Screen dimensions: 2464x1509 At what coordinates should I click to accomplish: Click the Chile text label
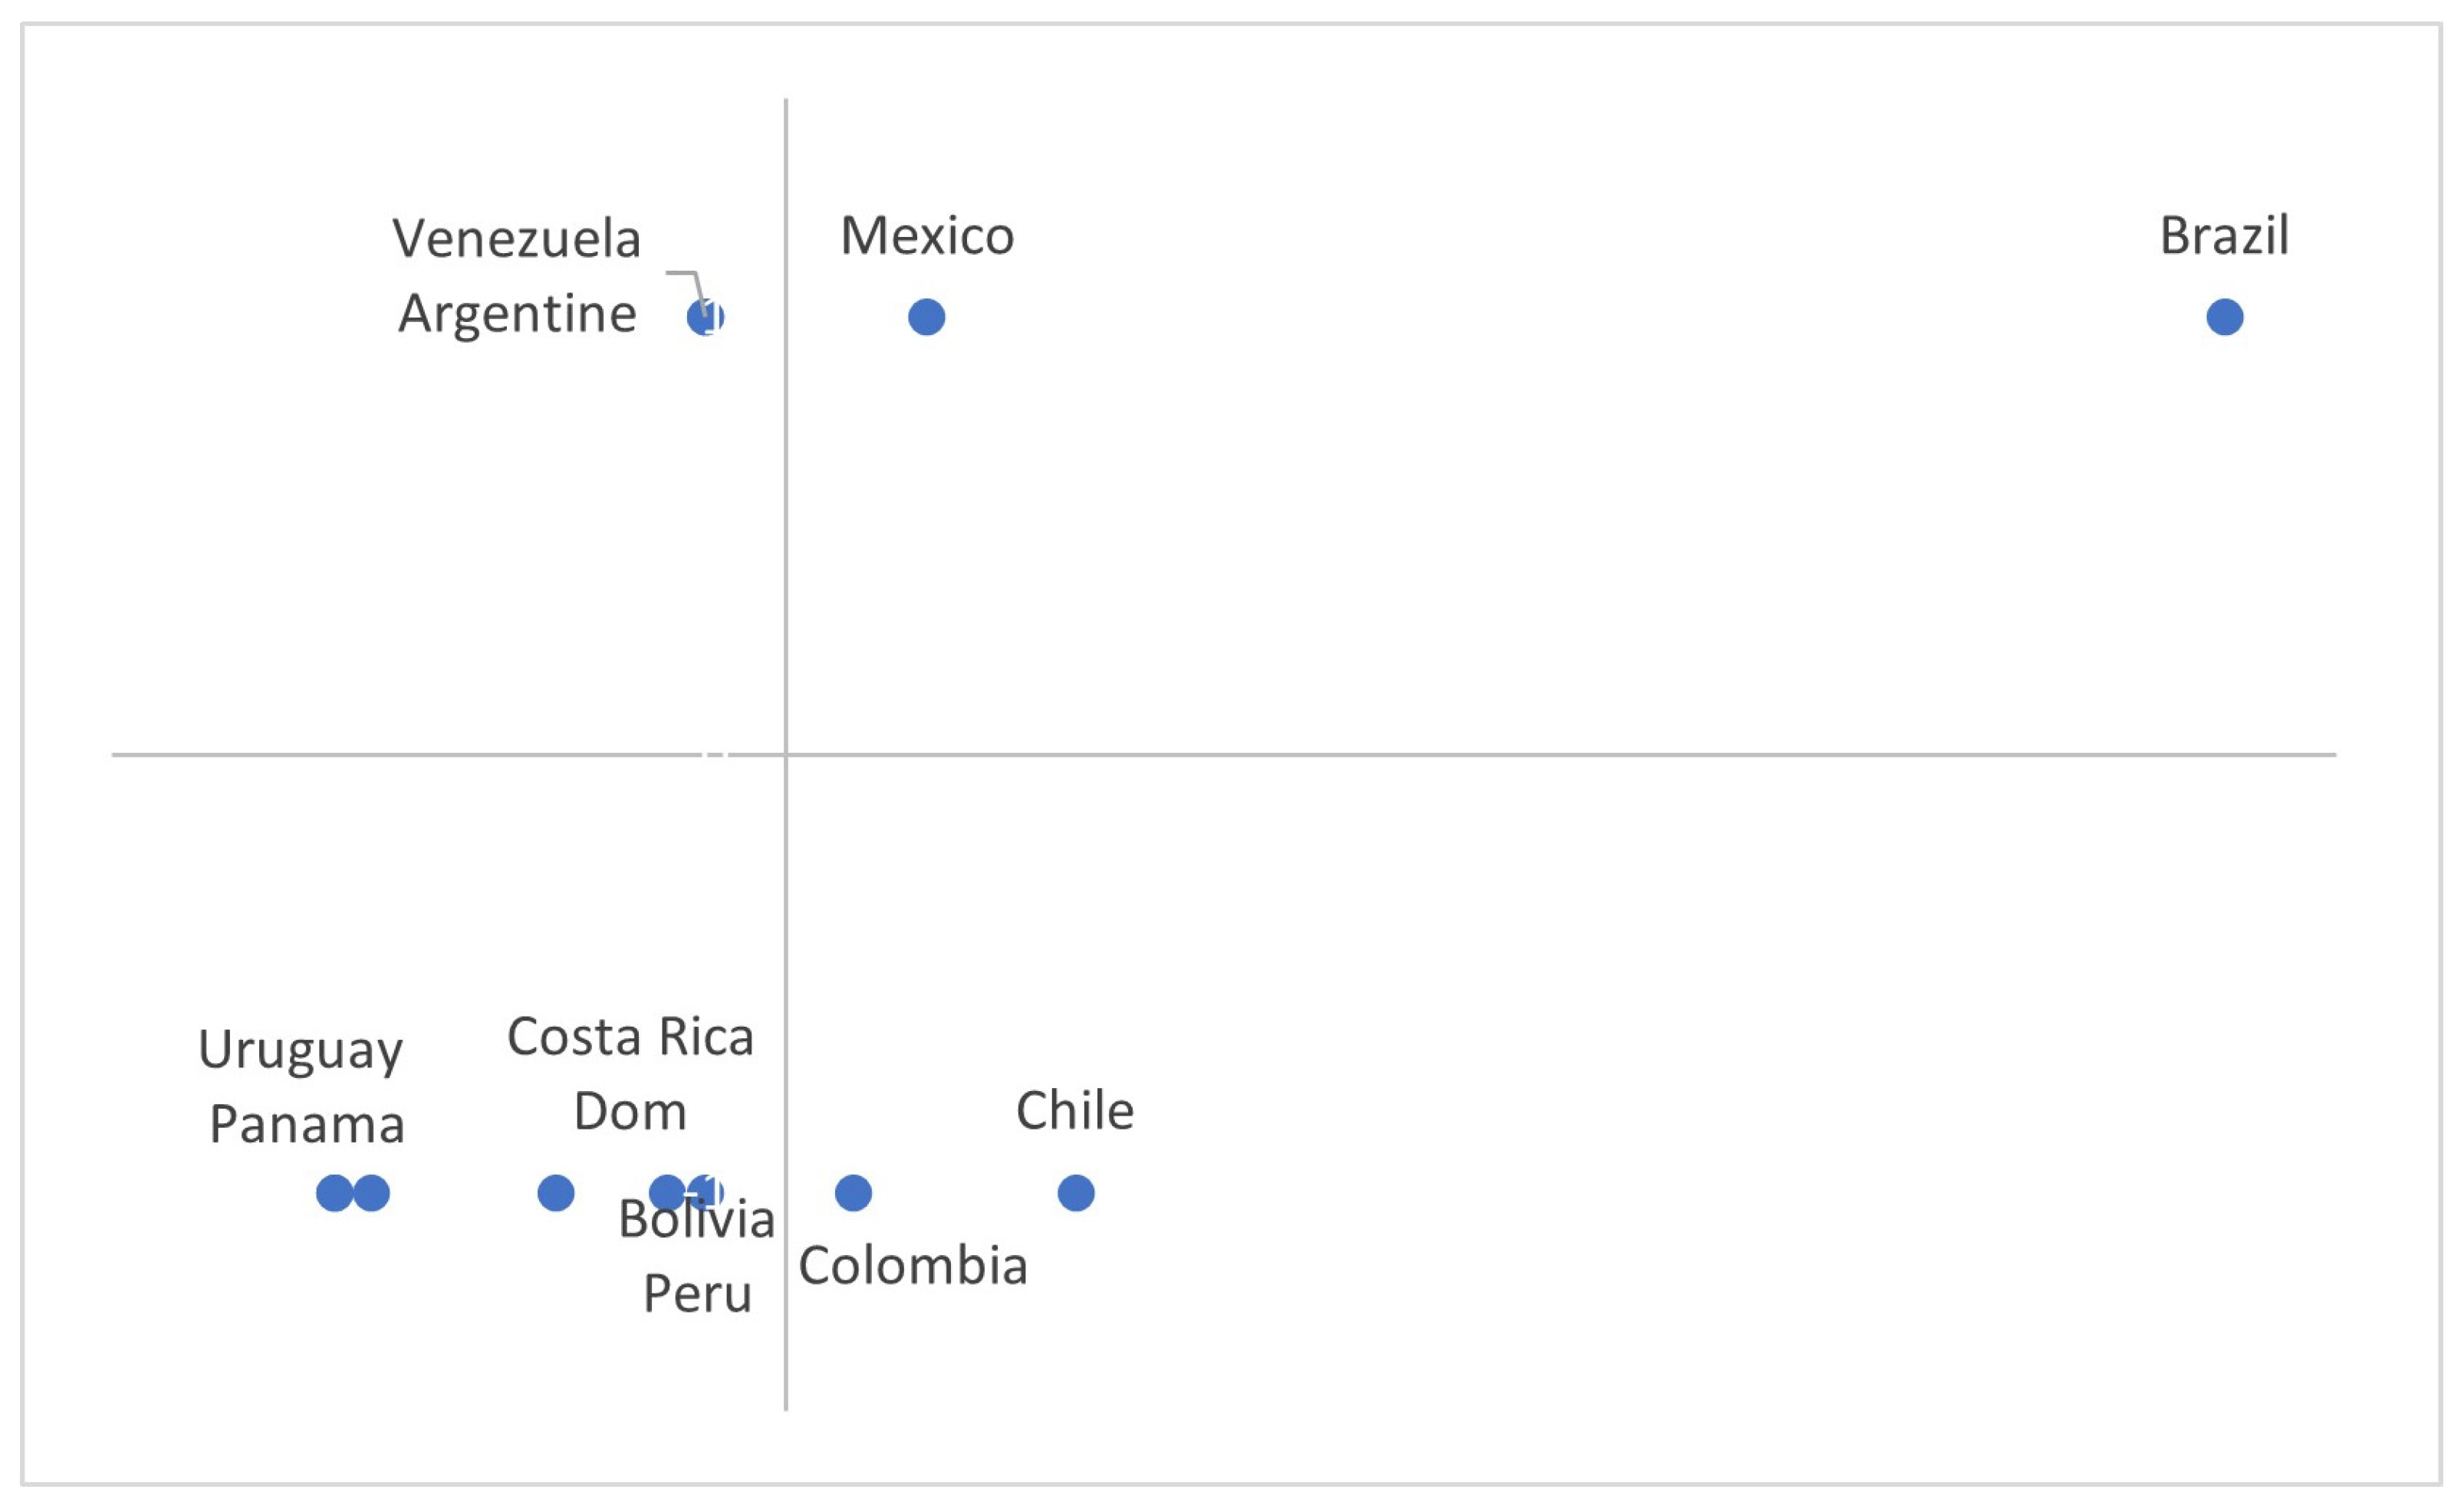coord(1075,1111)
